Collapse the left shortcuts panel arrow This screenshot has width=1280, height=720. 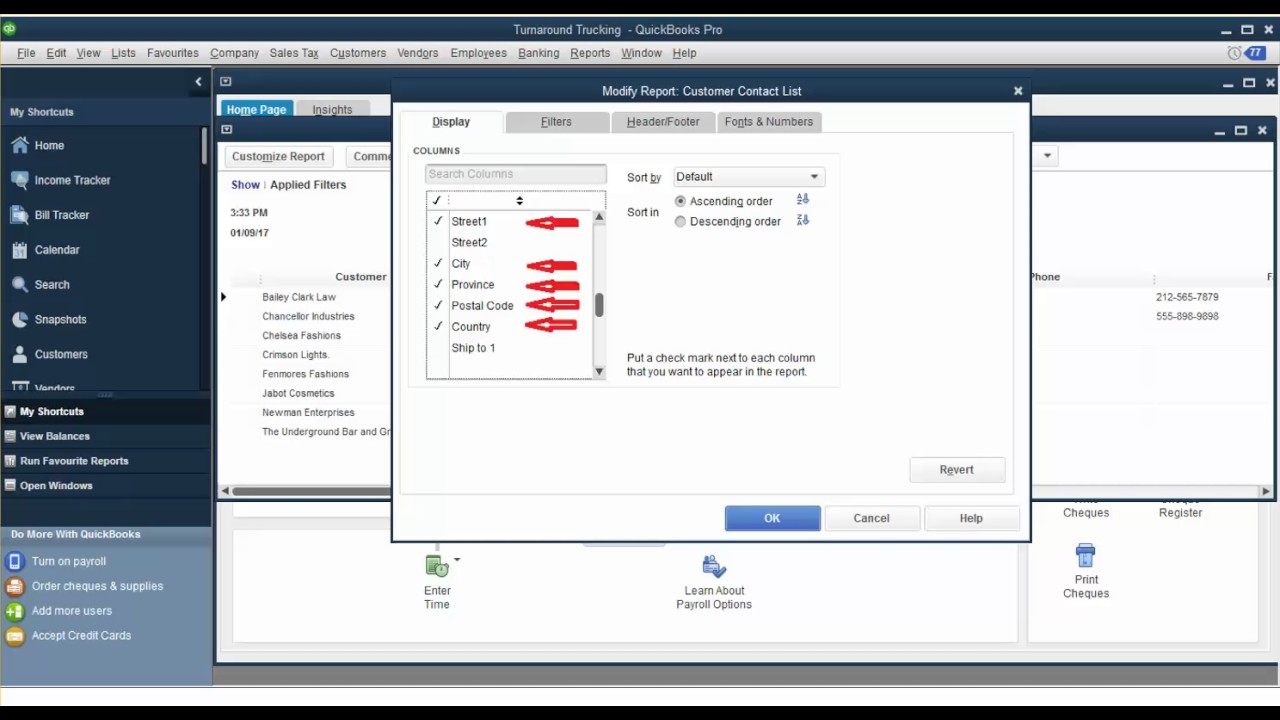coord(198,82)
